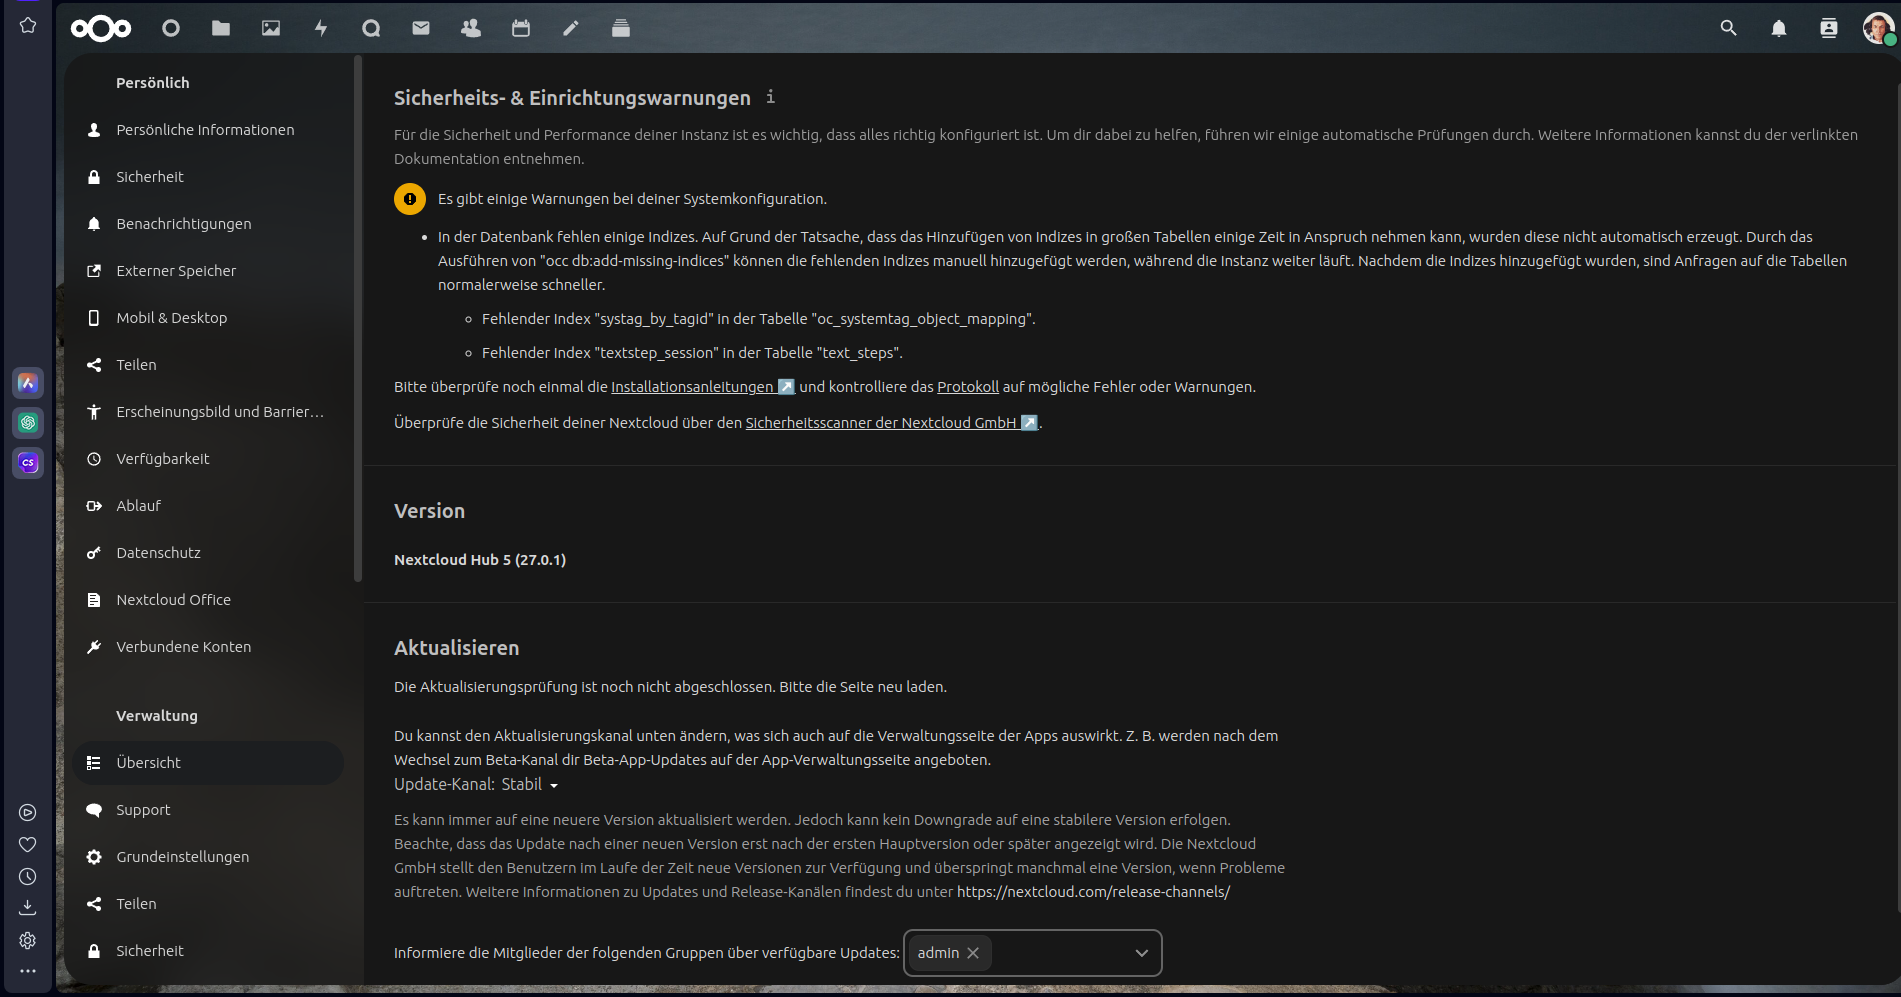Image resolution: width=1901 pixels, height=997 pixels.
Task: Open the Notes pencil icon in top bar
Action: (x=571, y=29)
